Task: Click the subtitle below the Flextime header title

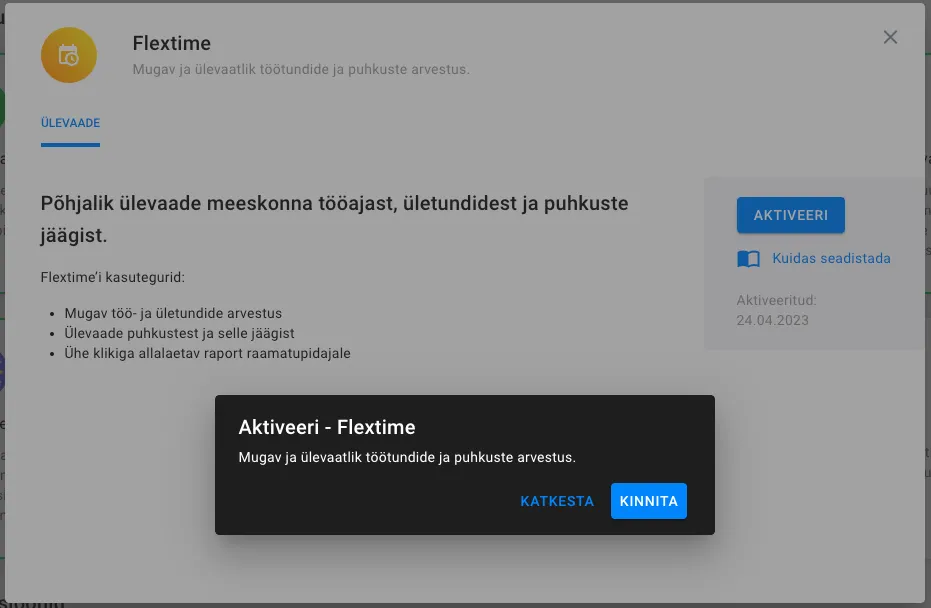Action: [x=300, y=70]
